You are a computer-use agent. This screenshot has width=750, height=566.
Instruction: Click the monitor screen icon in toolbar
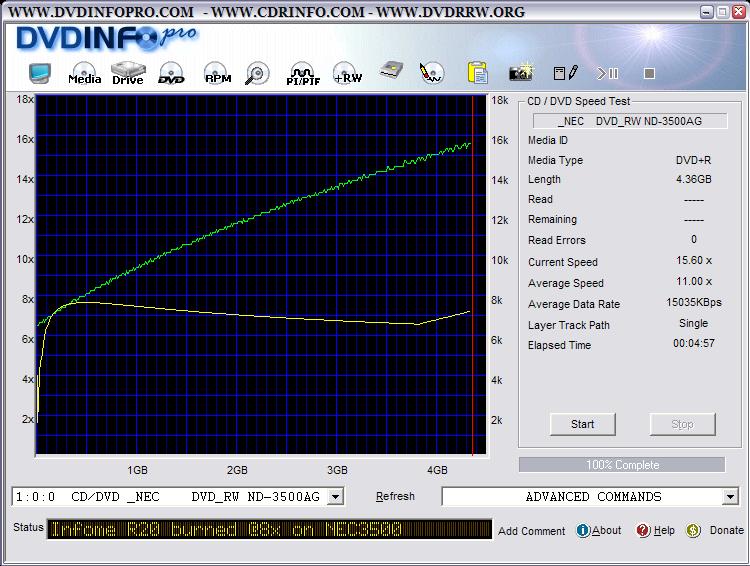[x=39, y=74]
